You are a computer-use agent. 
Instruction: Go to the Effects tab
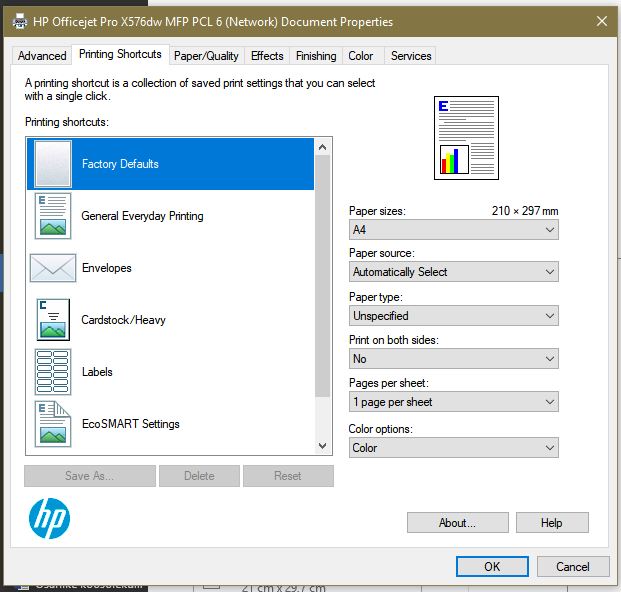click(267, 56)
